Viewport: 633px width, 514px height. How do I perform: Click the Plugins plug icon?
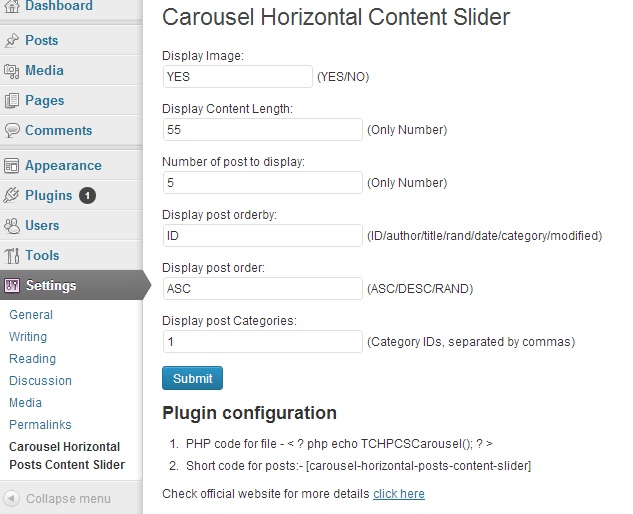[12, 195]
